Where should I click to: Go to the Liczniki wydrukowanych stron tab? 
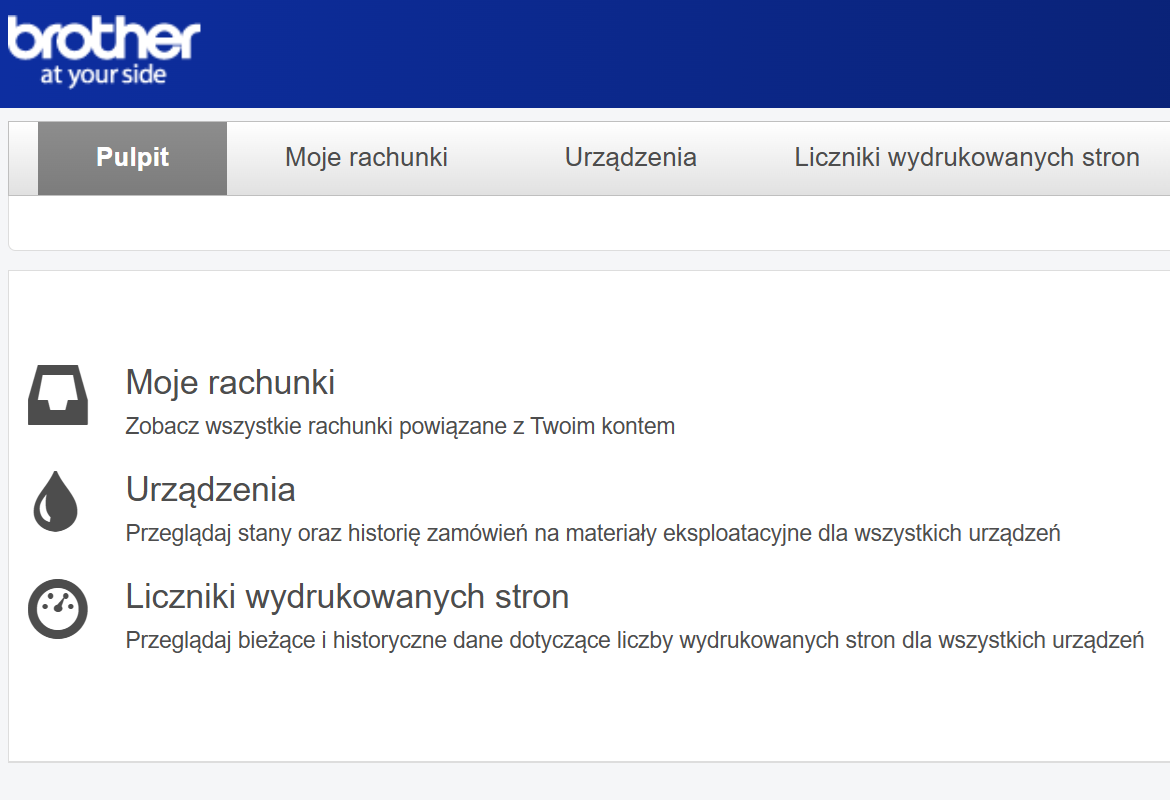pos(966,158)
